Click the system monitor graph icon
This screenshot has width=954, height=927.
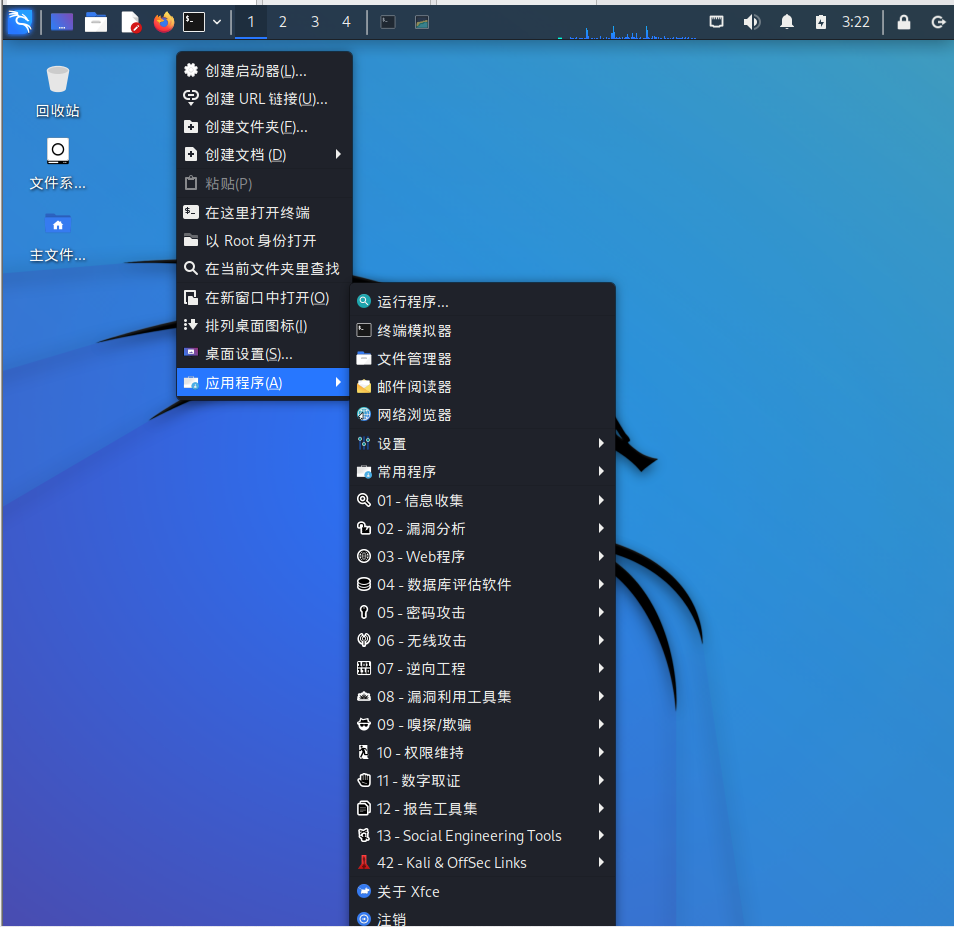click(x=422, y=23)
